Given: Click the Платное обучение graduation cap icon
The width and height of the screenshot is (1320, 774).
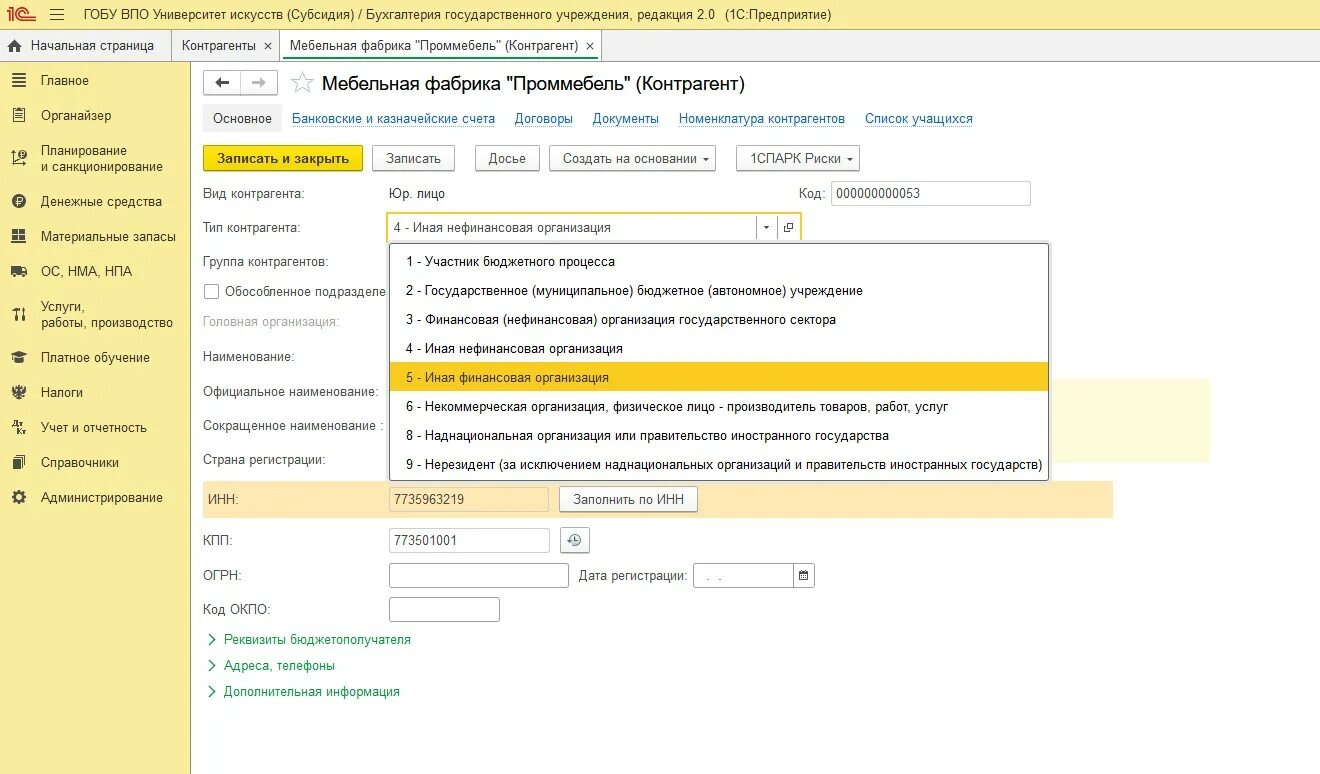Looking at the screenshot, I should pyautogui.click(x=19, y=358).
